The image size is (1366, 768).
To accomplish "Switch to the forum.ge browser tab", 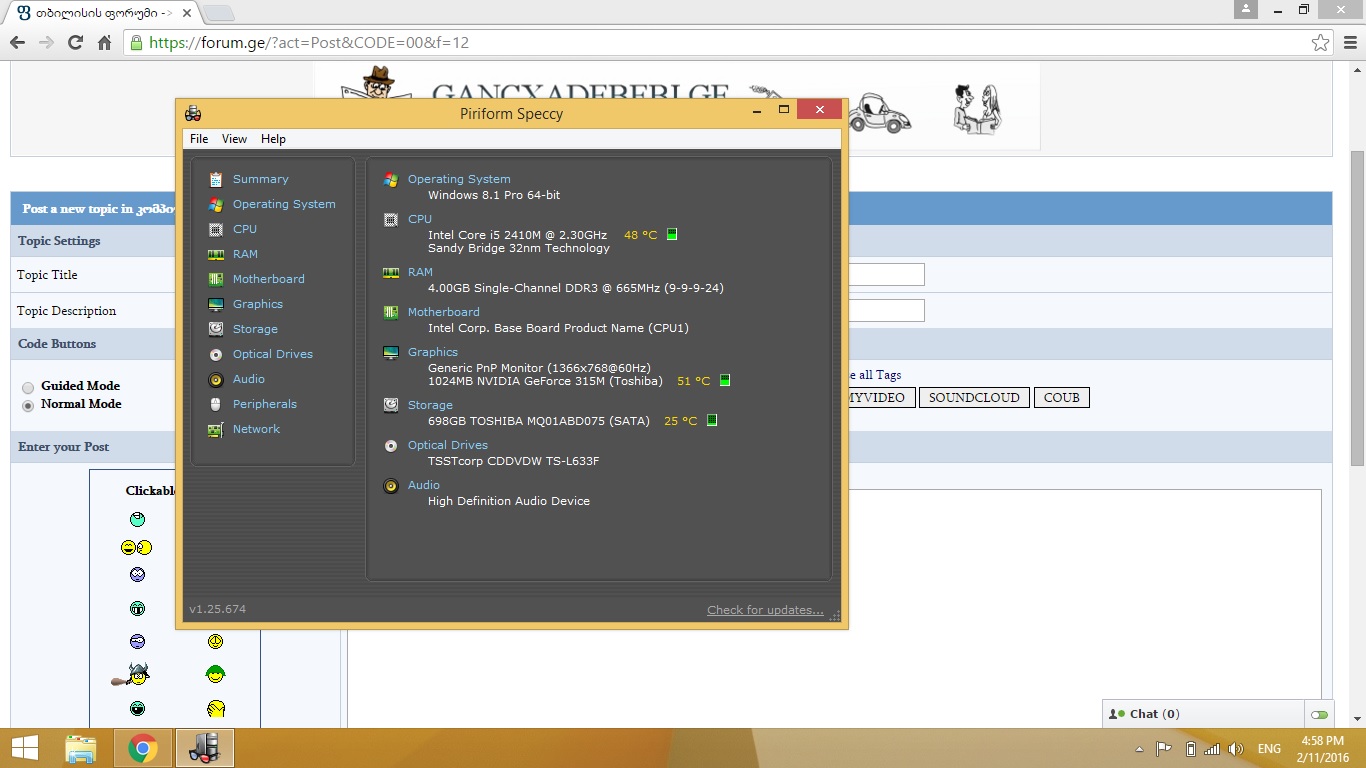I will pos(98,13).
